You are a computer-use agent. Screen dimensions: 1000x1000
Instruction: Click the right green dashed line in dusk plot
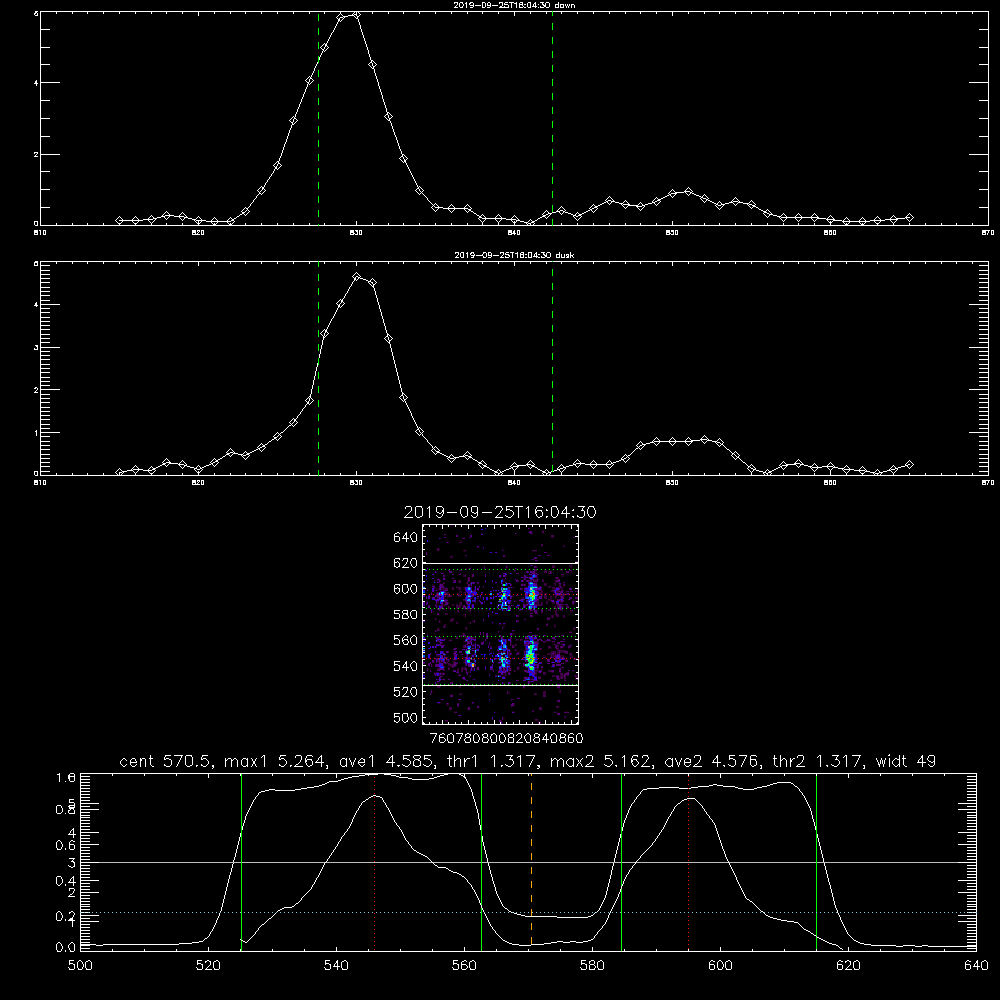[x=552, y=368]
